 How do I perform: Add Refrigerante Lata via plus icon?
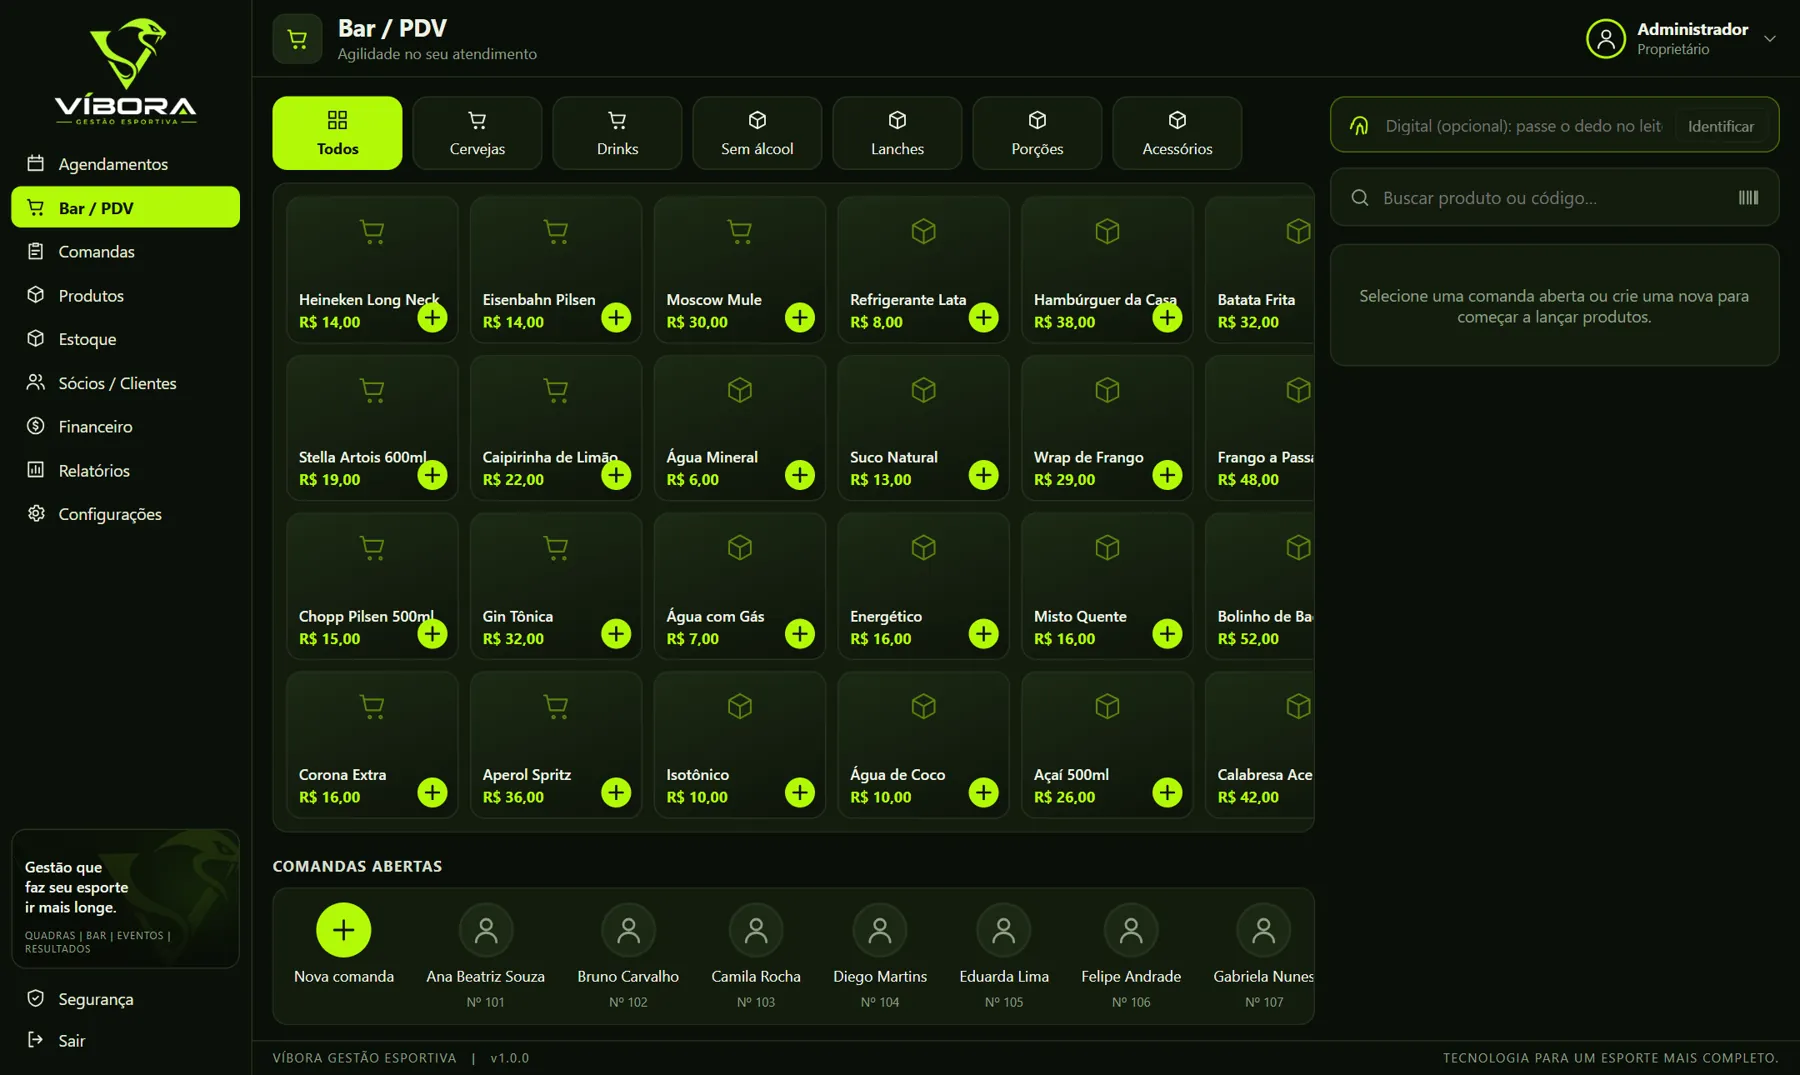coord(984,318)
